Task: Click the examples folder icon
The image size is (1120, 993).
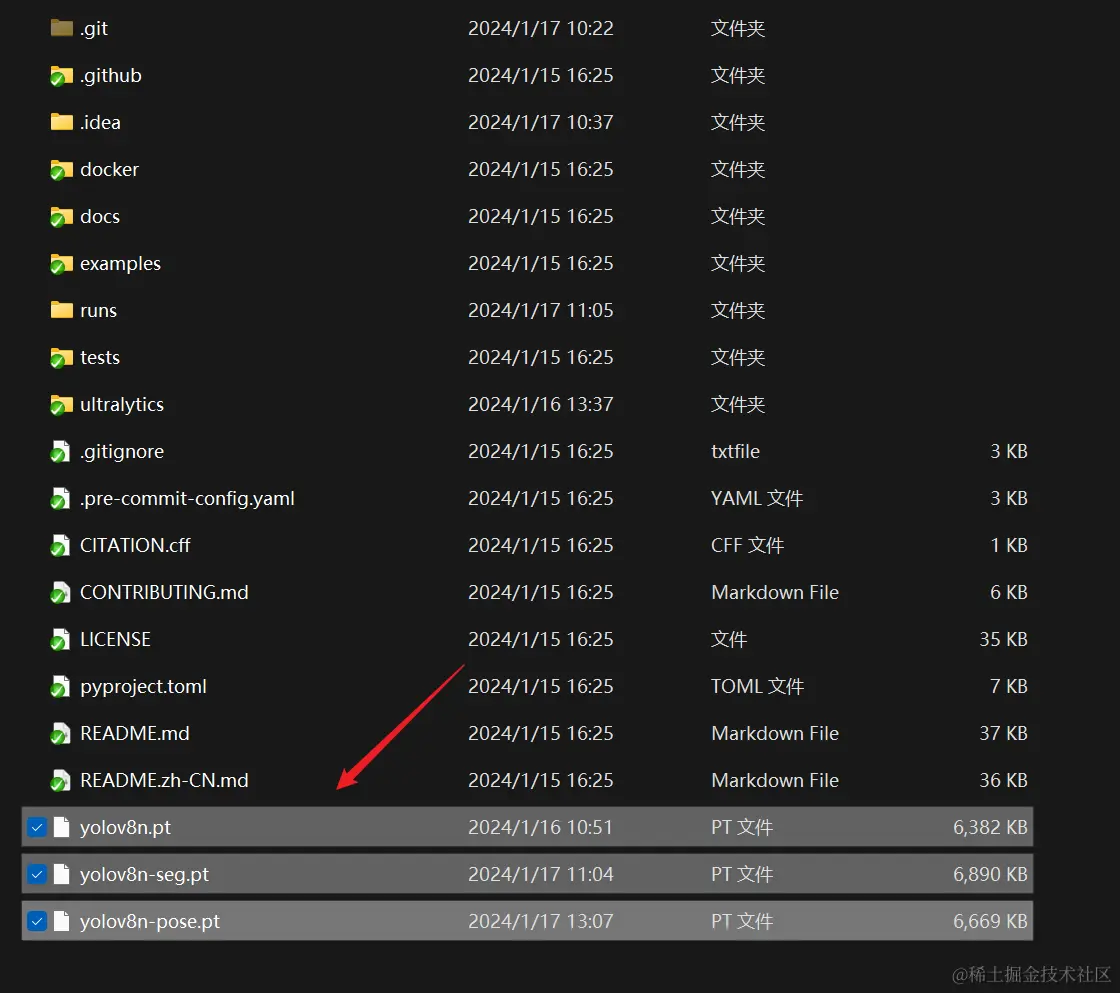Action: (61, 264)
